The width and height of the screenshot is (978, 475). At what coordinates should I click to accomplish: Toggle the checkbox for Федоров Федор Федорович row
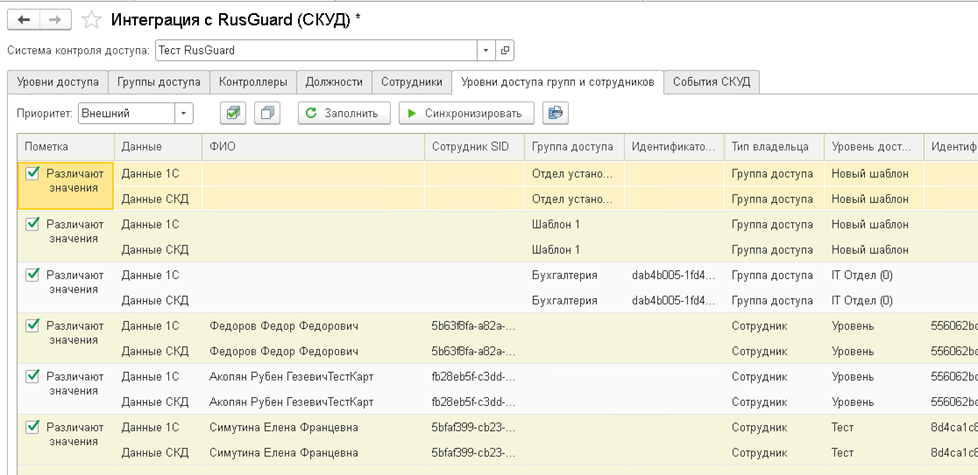click(x=33, y=325)
